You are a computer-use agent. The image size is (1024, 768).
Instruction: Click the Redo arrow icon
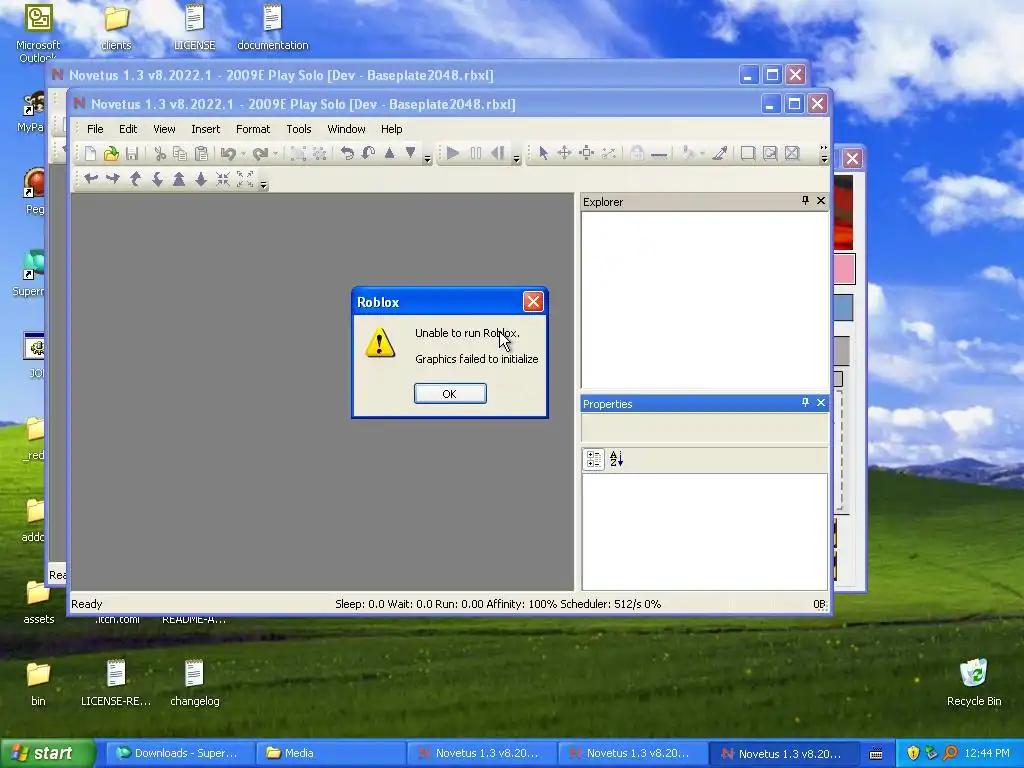(x=260, y=153)
